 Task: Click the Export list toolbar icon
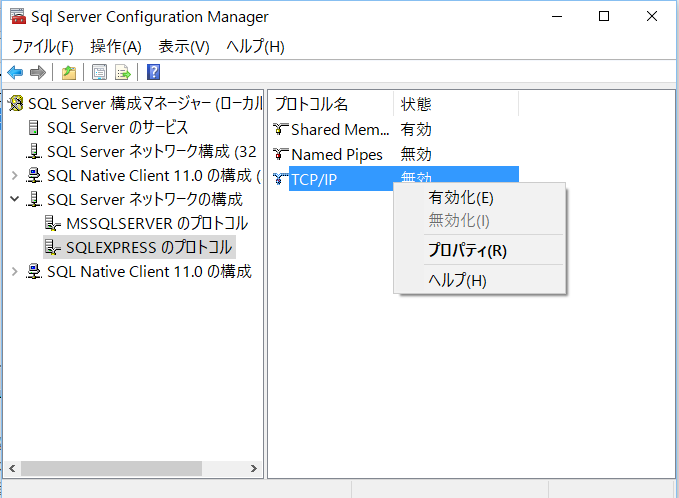123,72
